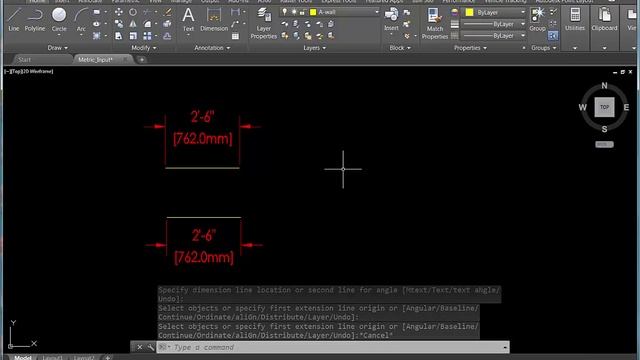Click E on ViewCube compass
Screen dimensions: 640x360
(x=626, y=107)
